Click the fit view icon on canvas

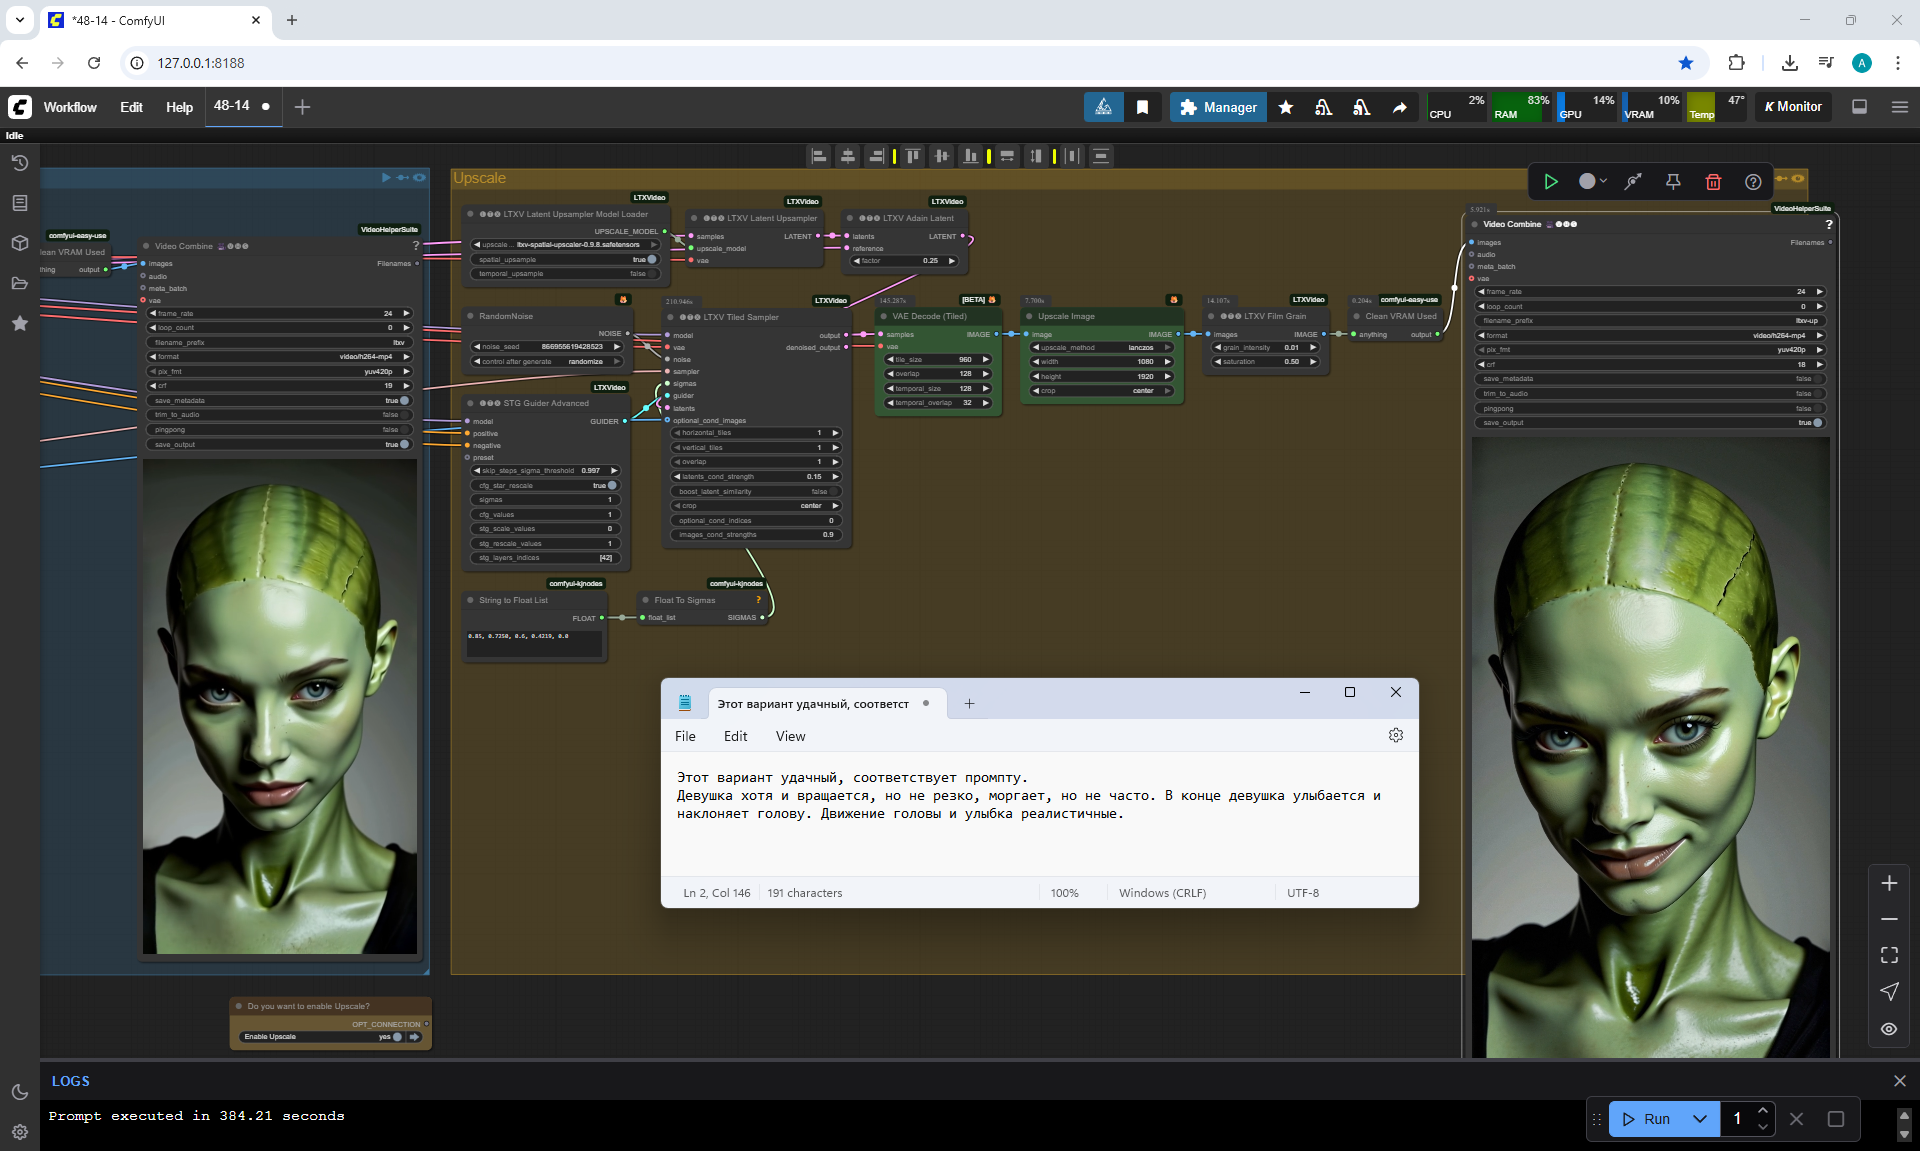(1889, 955)
